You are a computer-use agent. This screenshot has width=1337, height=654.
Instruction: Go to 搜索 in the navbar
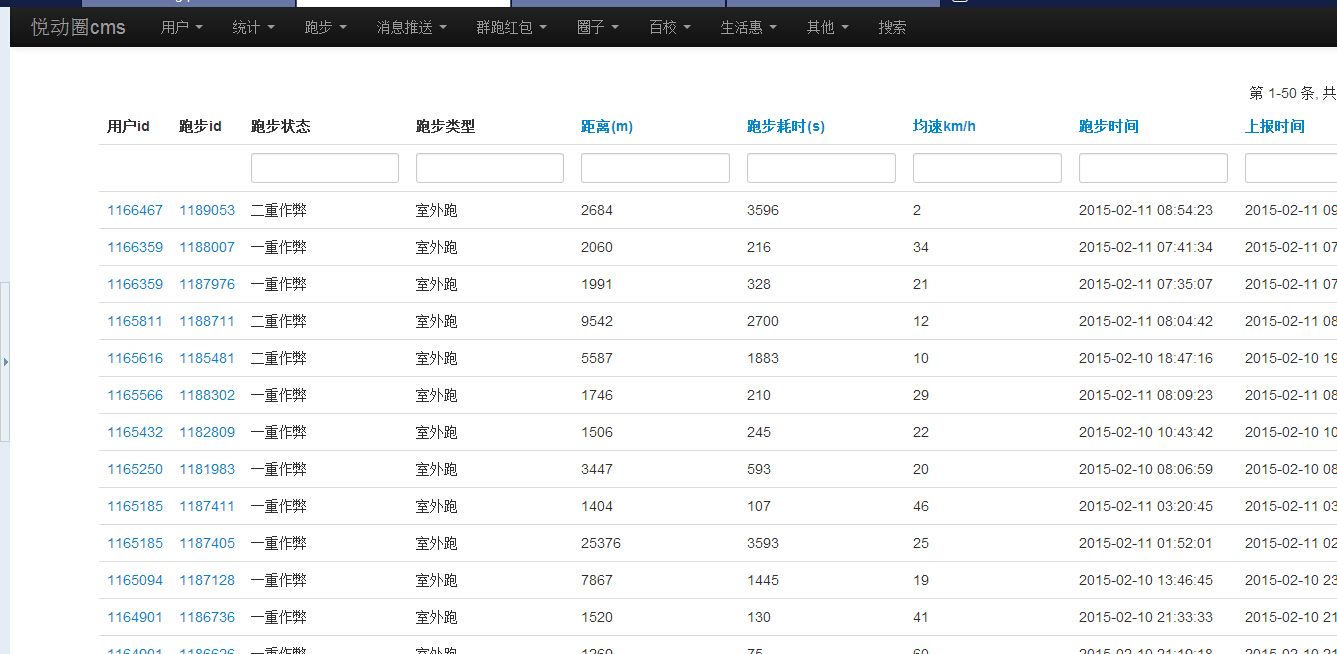[892, 27]
